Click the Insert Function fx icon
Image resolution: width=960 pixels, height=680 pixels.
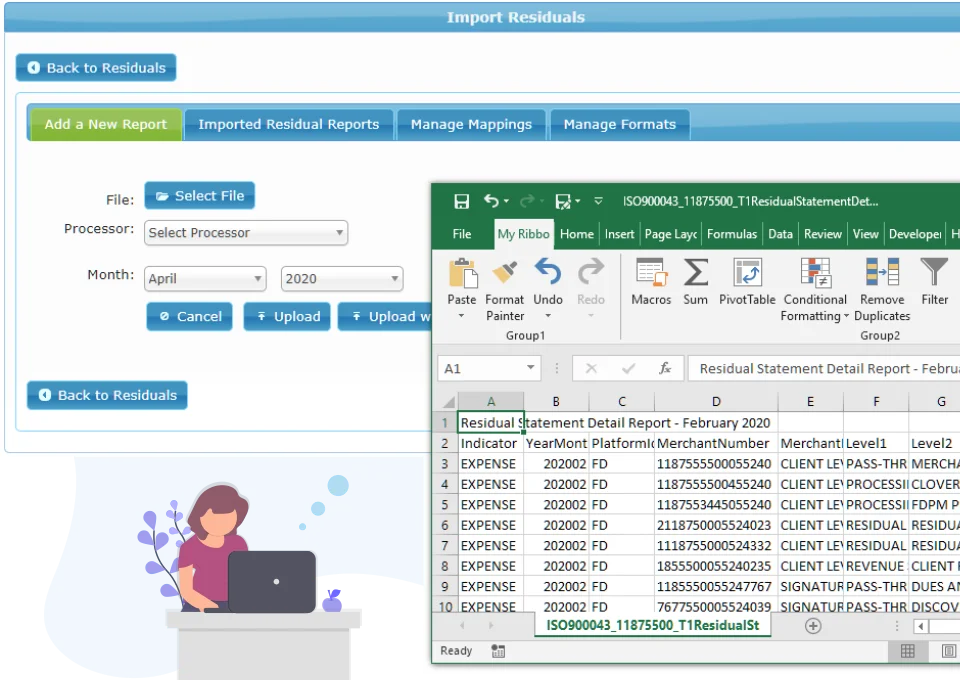click(666, 368)
